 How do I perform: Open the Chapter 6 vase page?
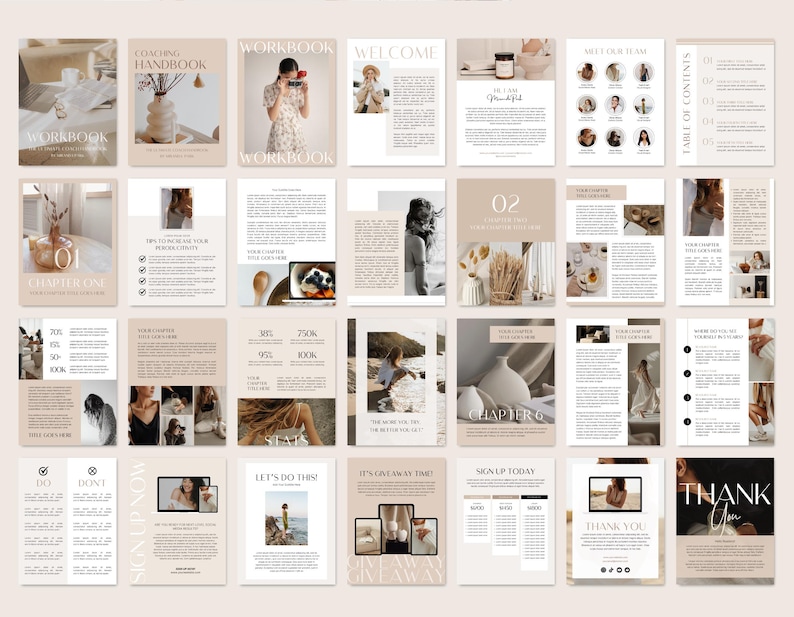coord(506,382)
